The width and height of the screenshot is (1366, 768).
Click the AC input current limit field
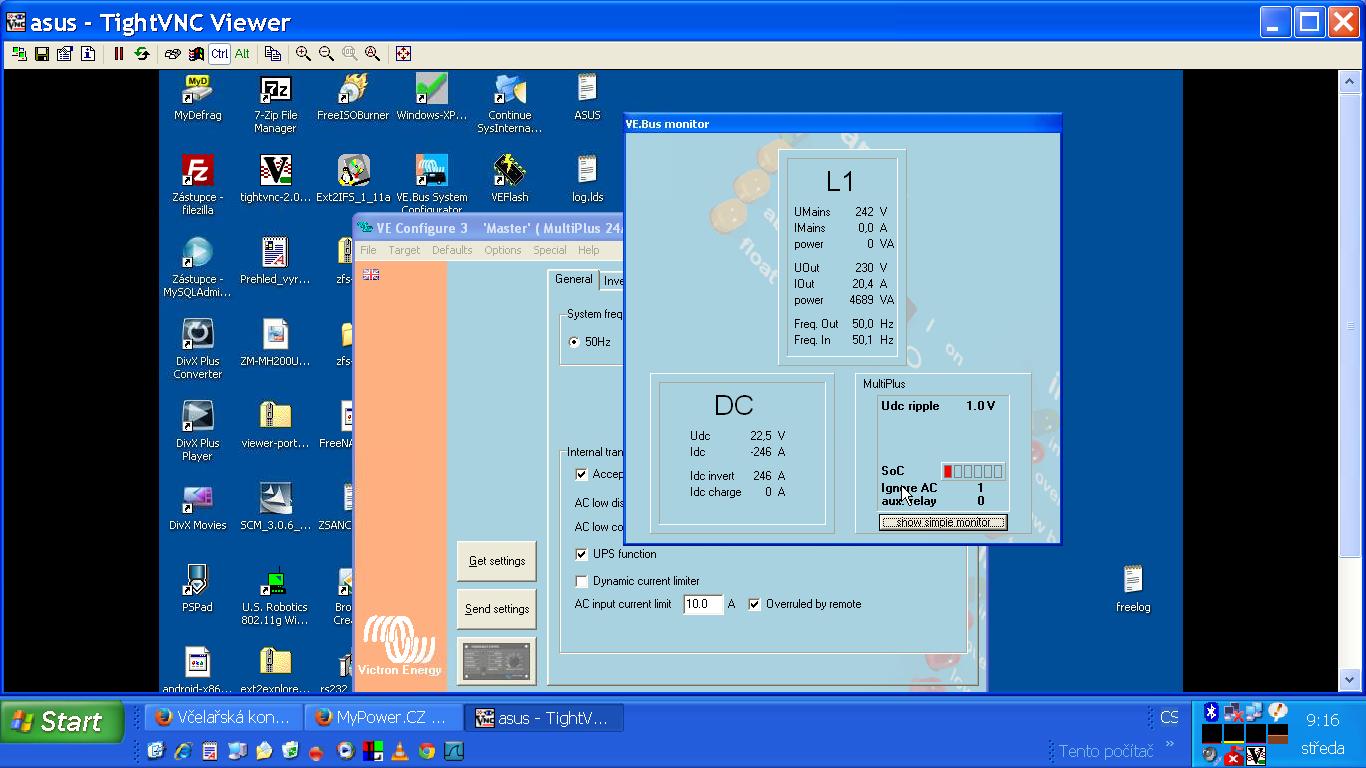click(x=702, y=604)
